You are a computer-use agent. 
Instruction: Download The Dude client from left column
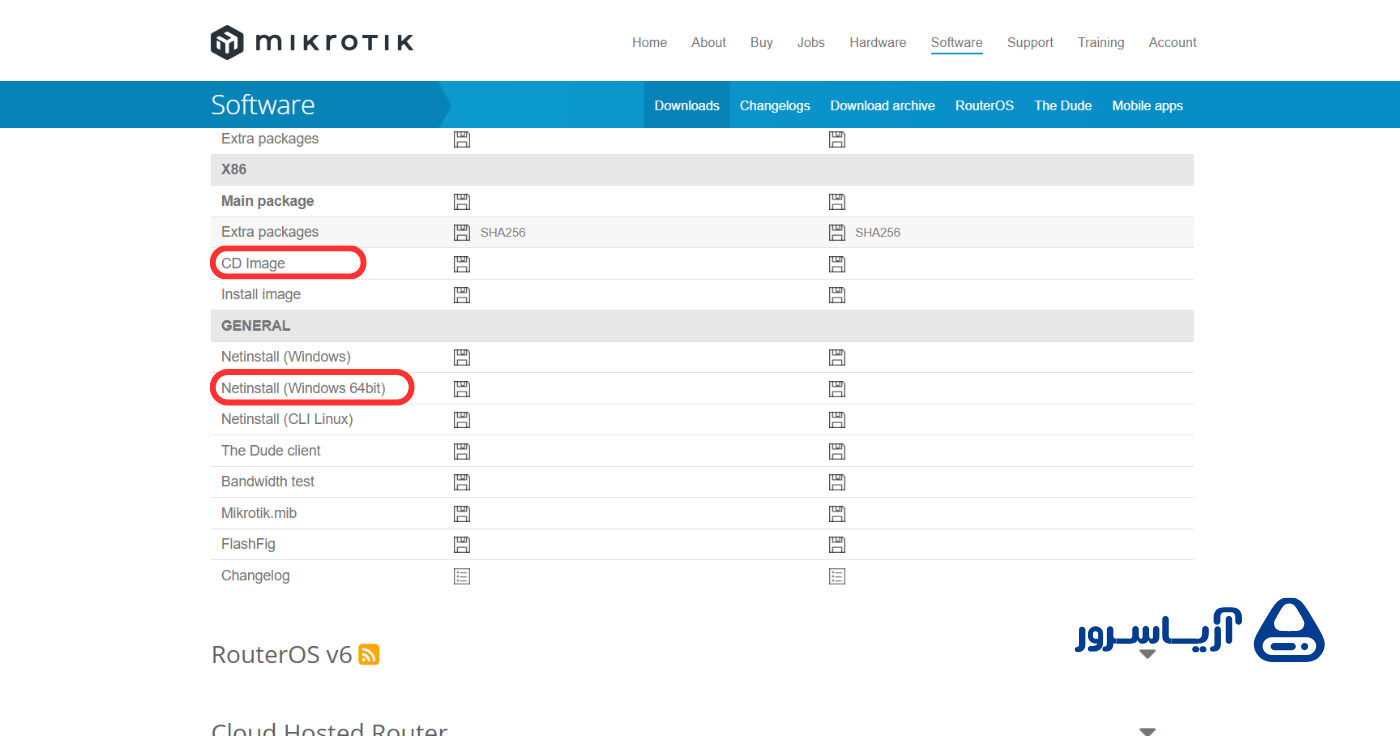[x=462, y=451]
